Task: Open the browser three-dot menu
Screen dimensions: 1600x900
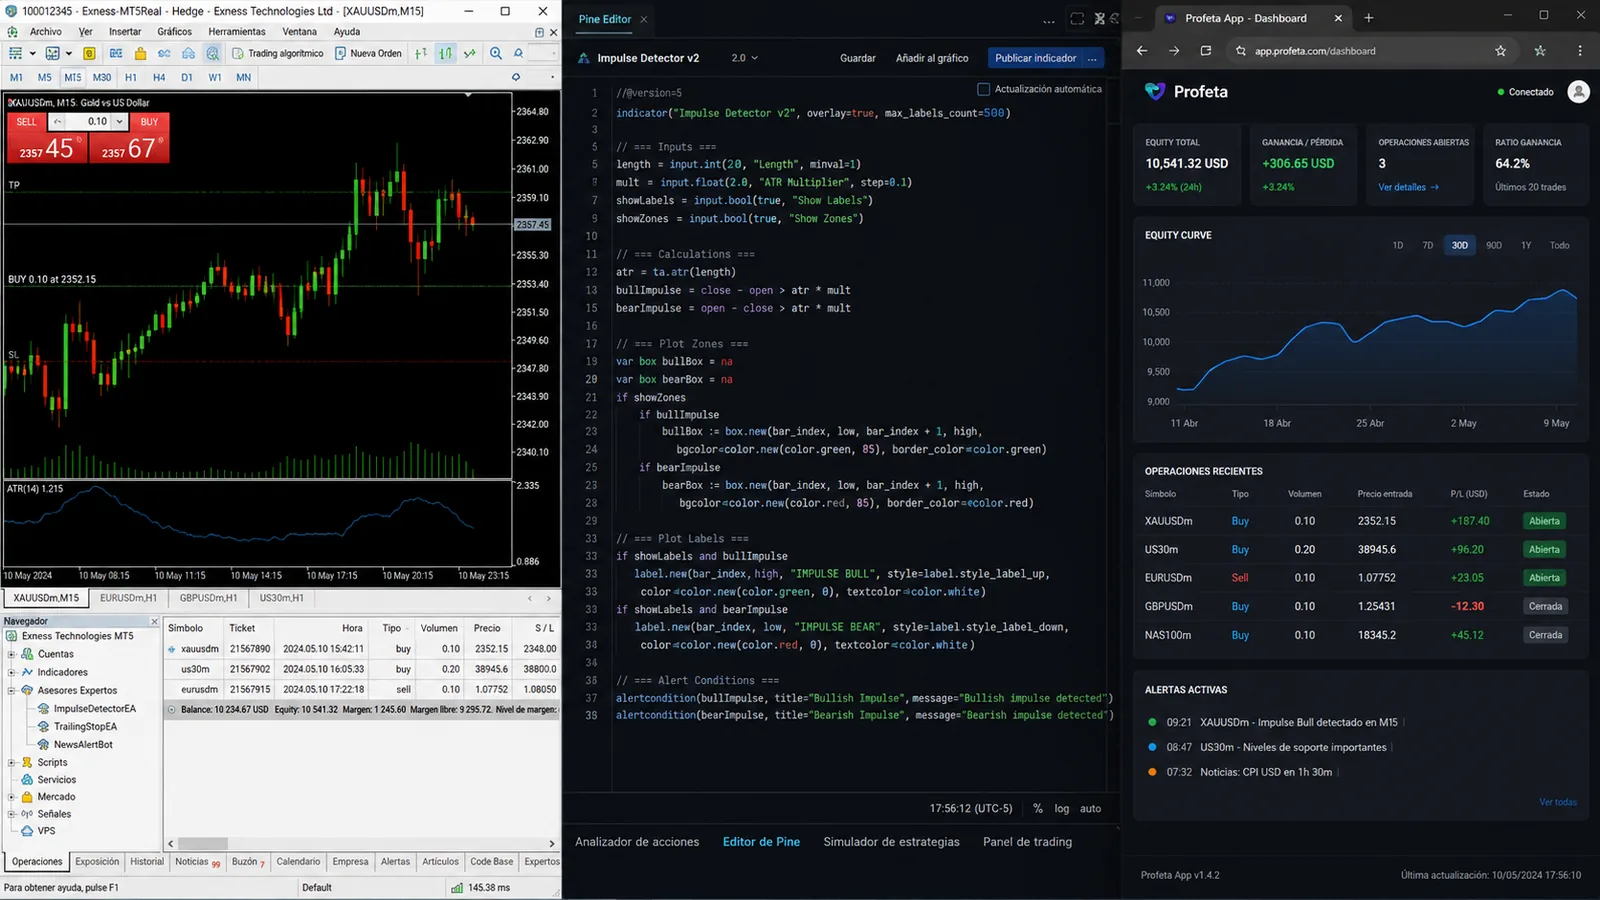Action: tap(1580, 50)
